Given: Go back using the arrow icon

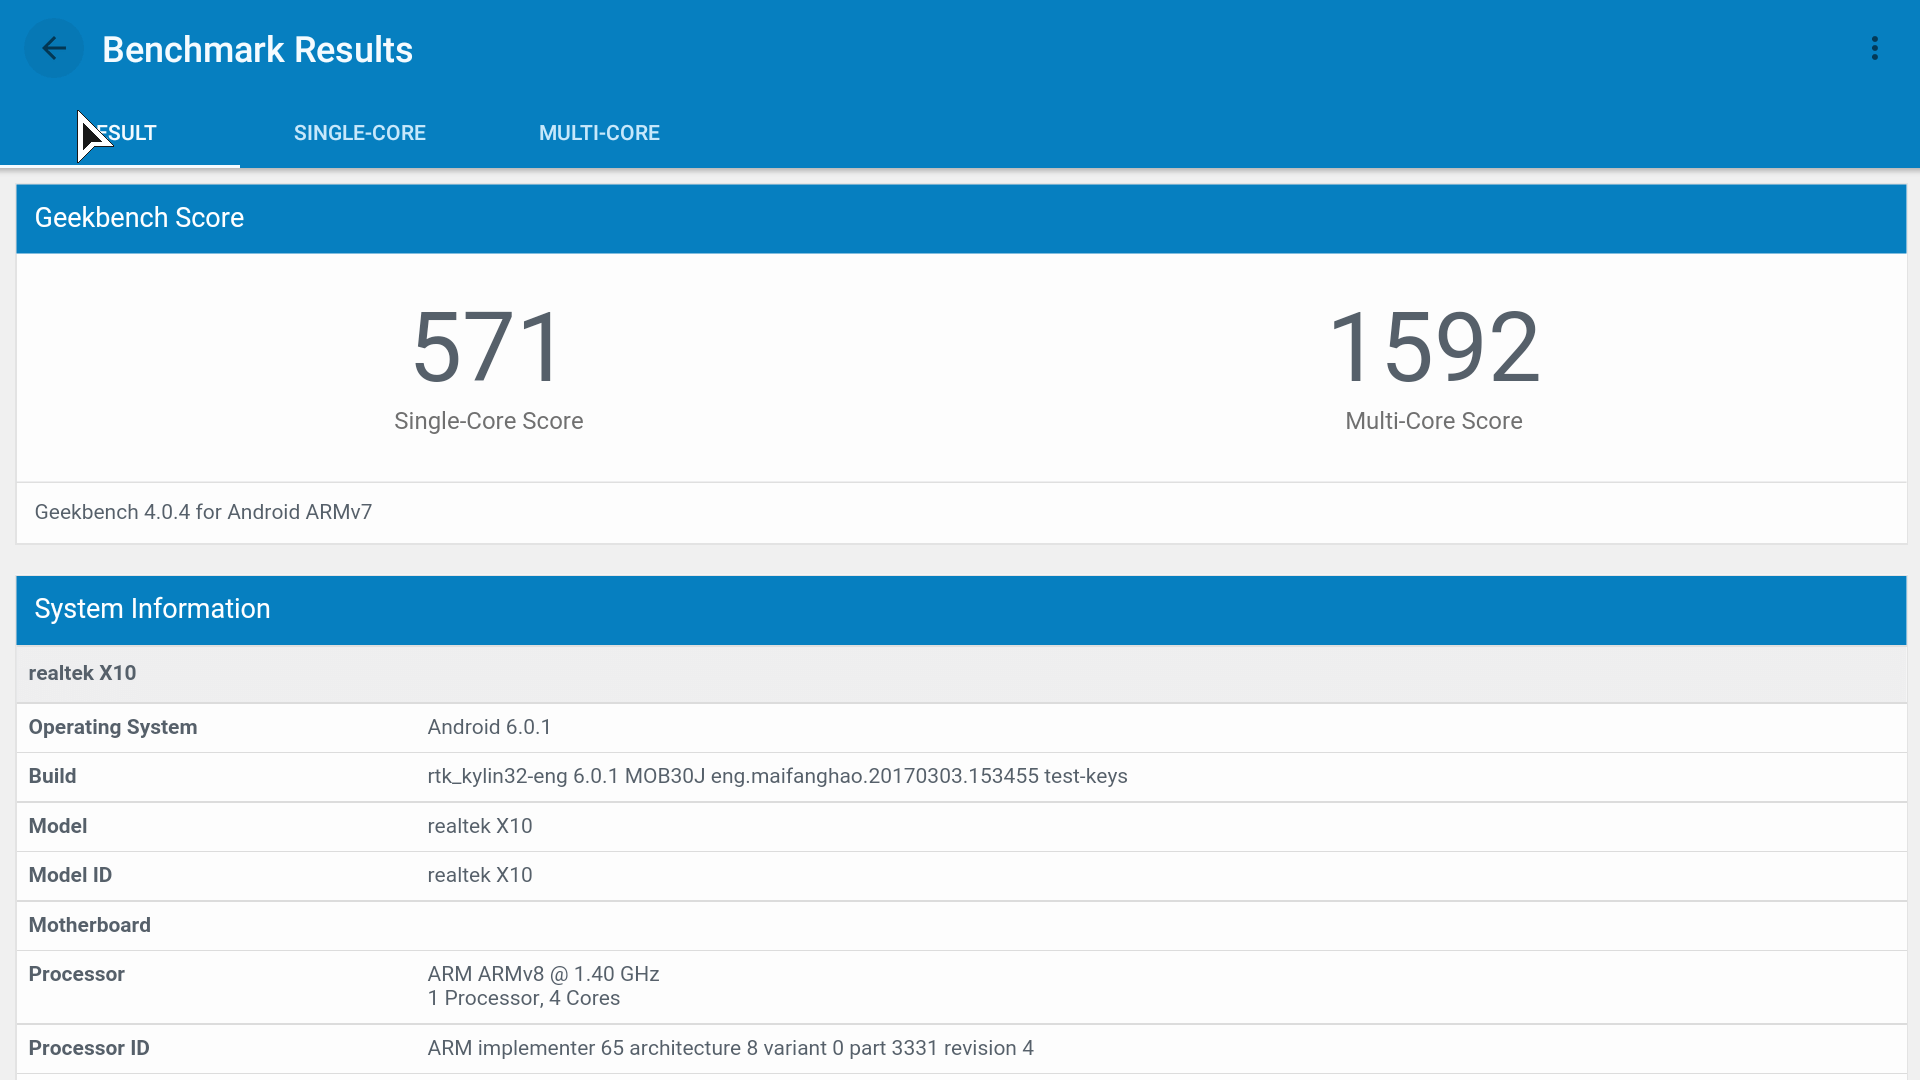Looking at the screenshot, I should [54, 48].
